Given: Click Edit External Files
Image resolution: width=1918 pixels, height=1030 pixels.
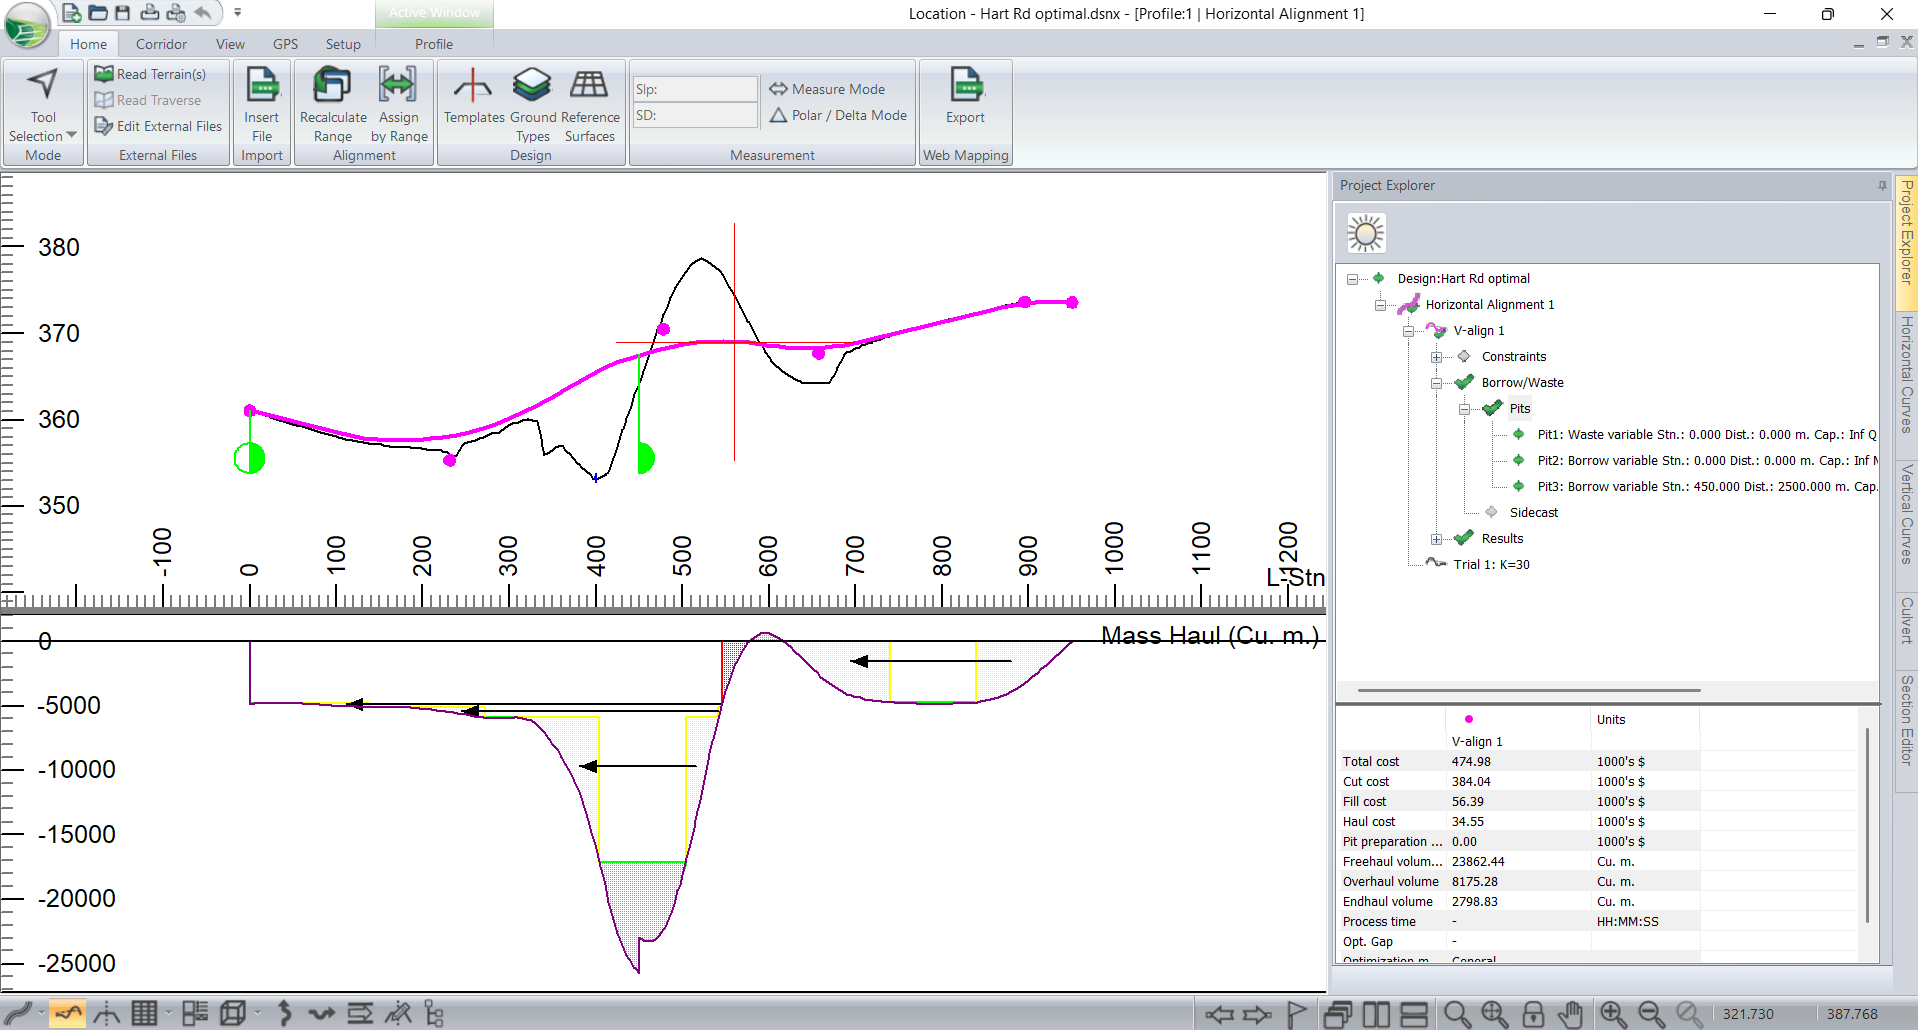Looking at the screenshot, I should tap(158, 126).
